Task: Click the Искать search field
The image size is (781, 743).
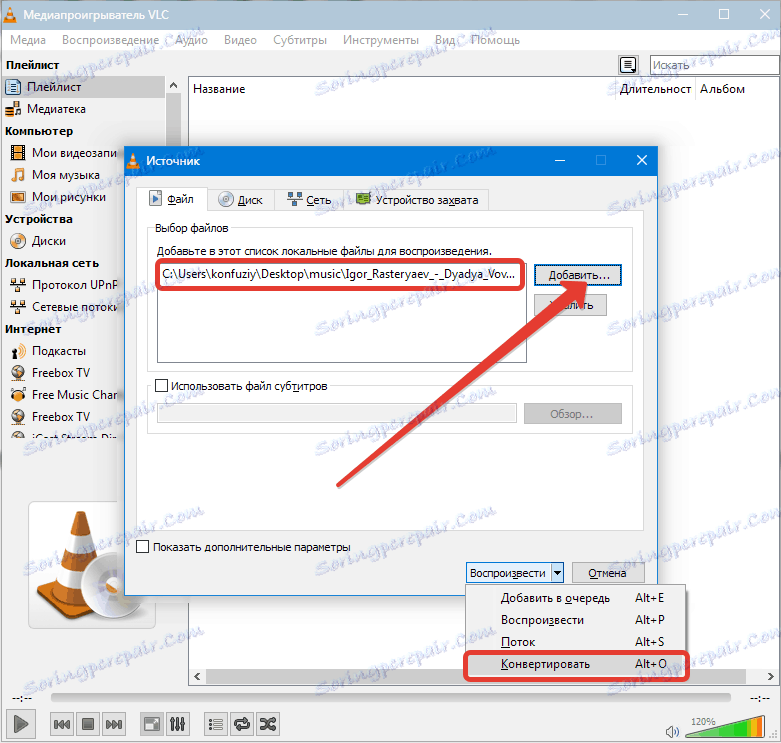Action: [x=714, y=65]
